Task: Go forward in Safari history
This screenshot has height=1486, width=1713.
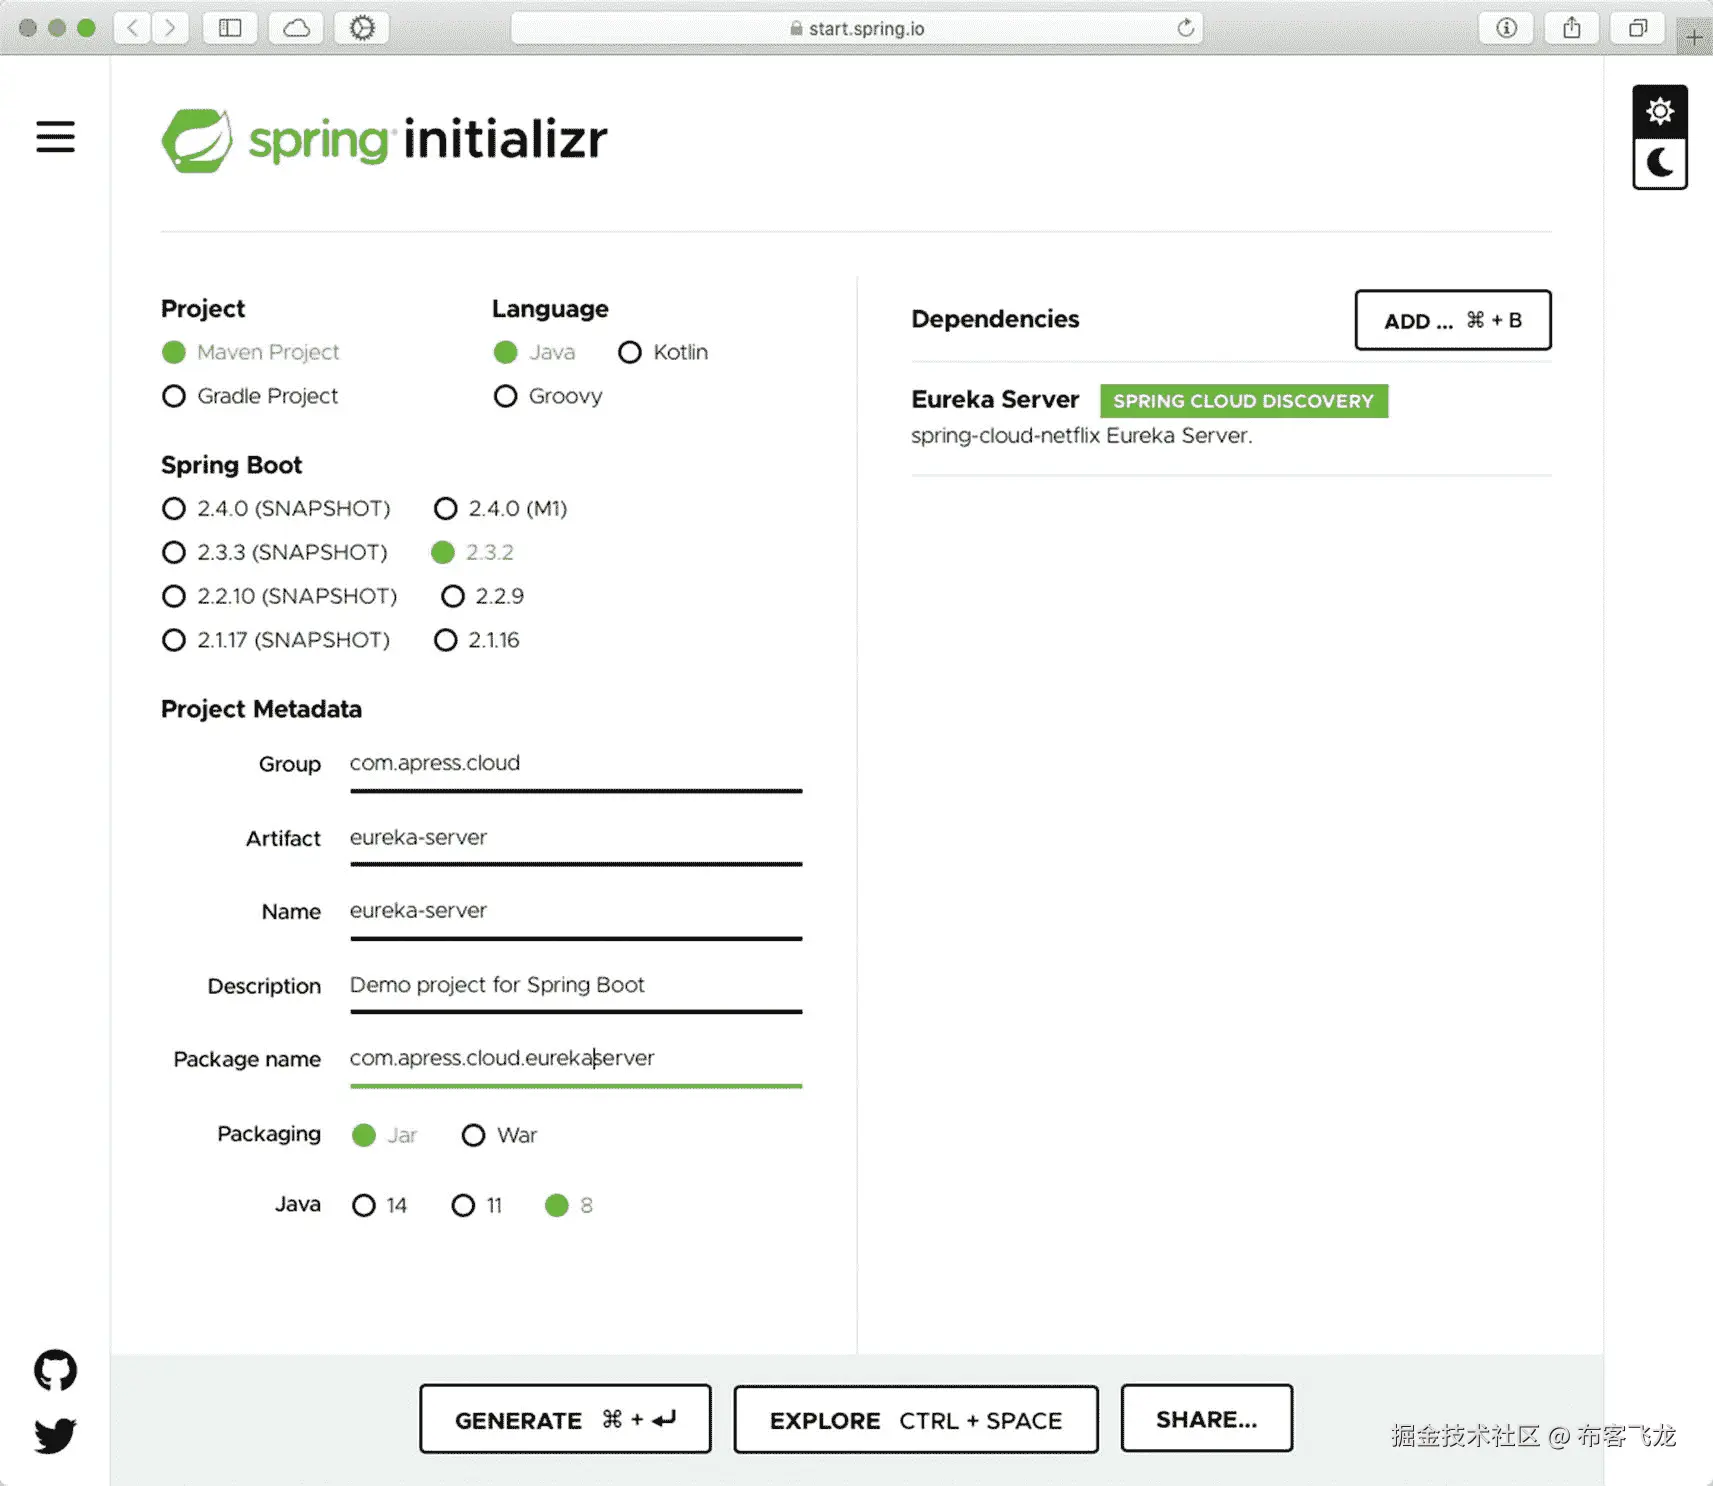Action: 170,28
